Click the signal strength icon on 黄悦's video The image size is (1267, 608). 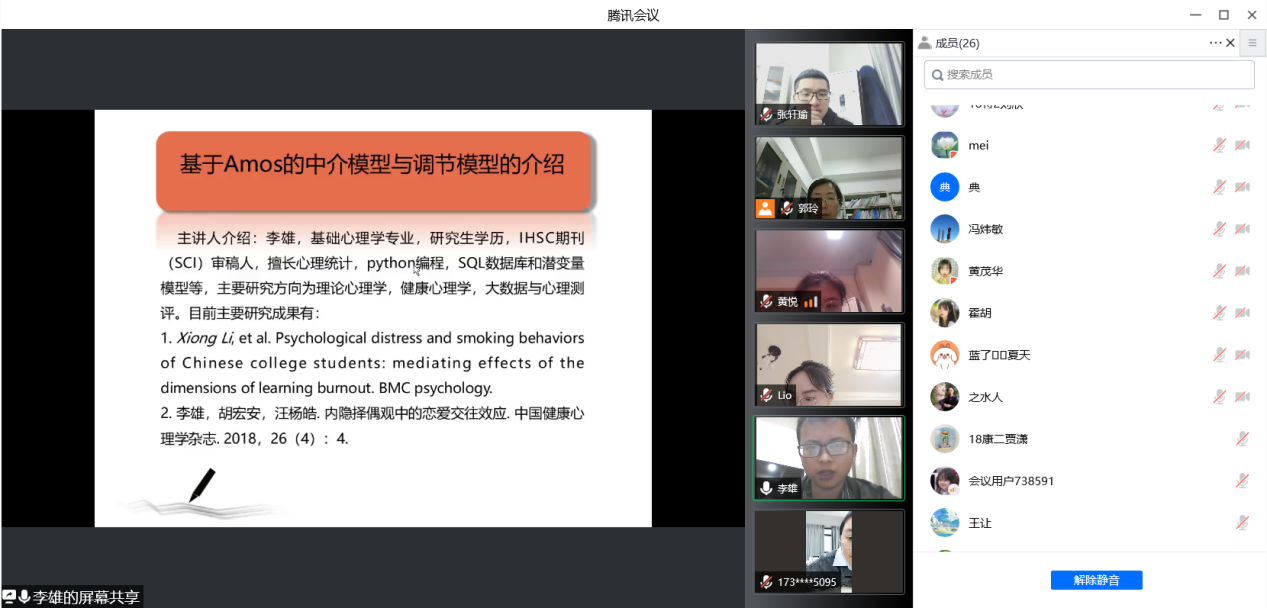(x=810, y=301)
